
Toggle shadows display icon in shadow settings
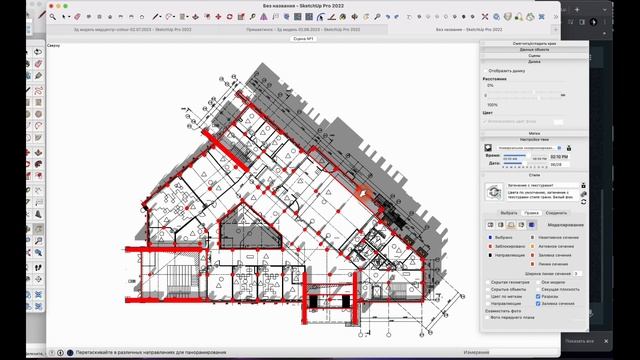(x=488, y=148)
